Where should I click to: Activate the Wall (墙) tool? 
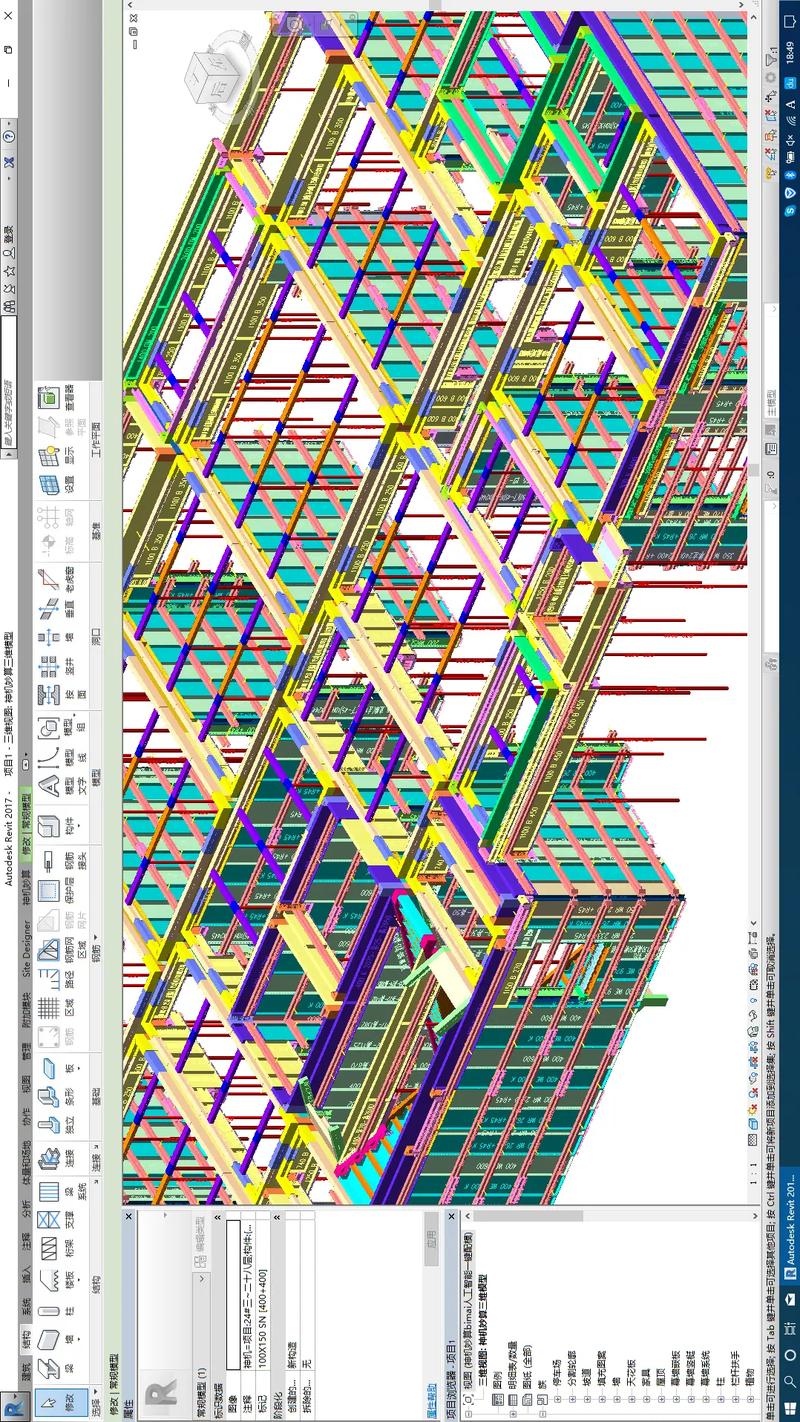coord(47,1338)
